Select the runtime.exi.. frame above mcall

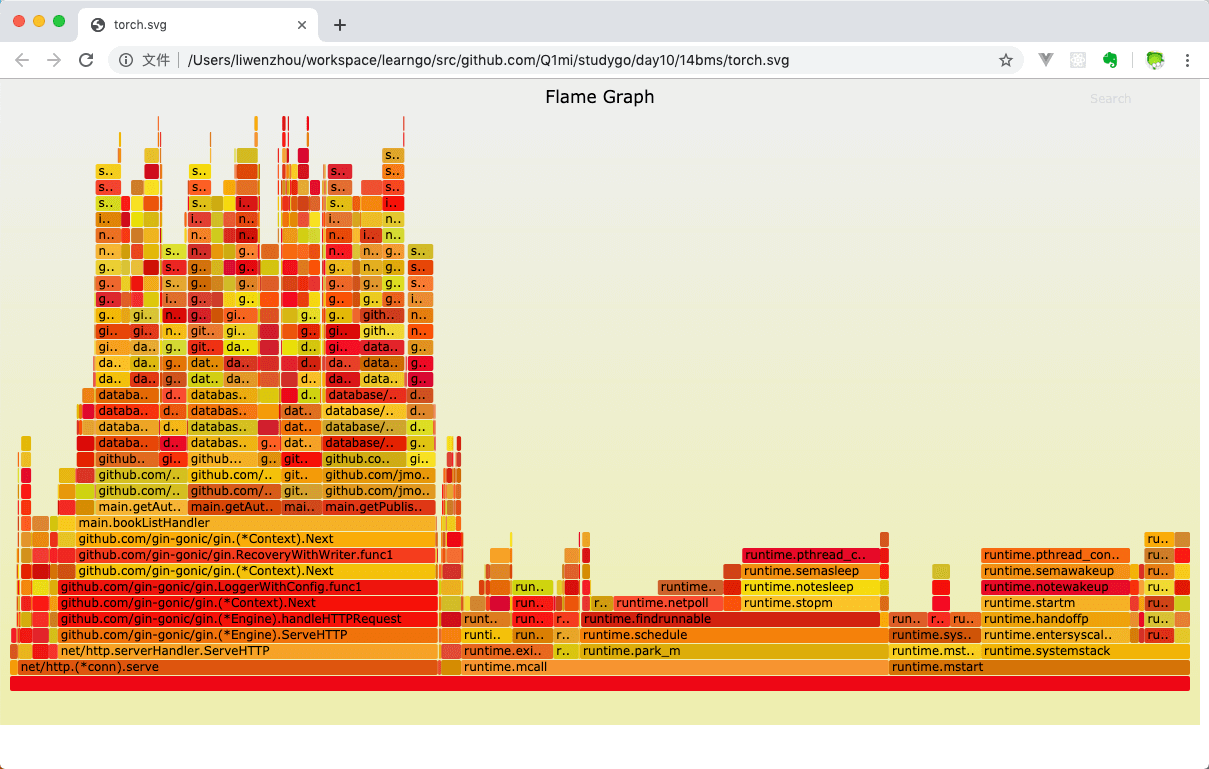(507, 651)
